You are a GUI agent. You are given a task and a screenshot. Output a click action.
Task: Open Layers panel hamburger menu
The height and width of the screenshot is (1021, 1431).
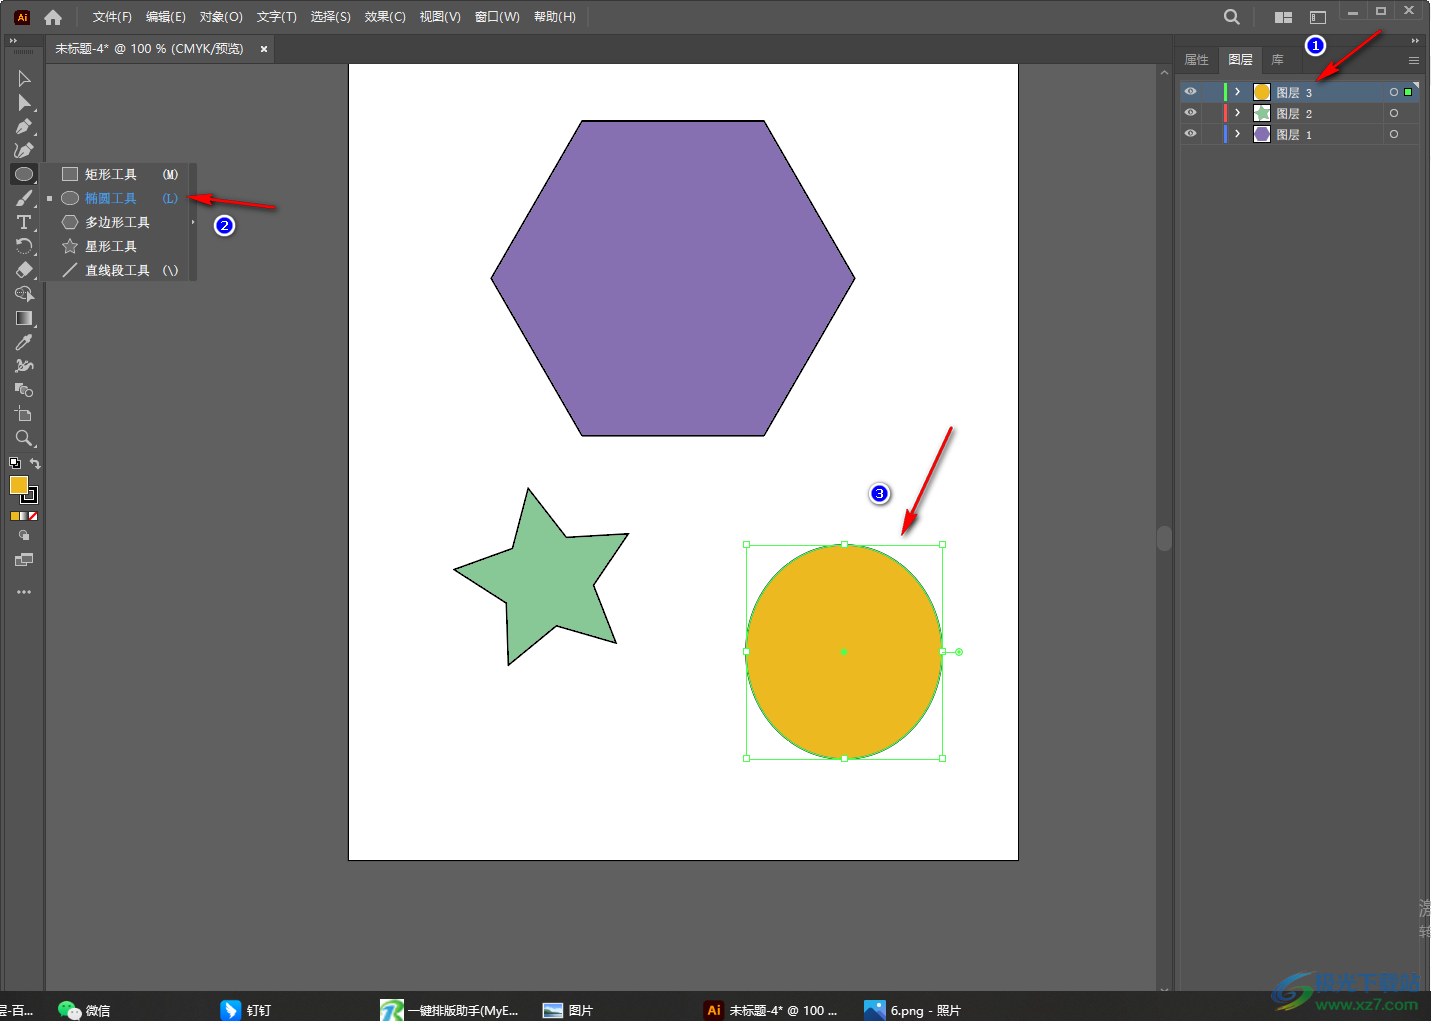point(1414,60)
